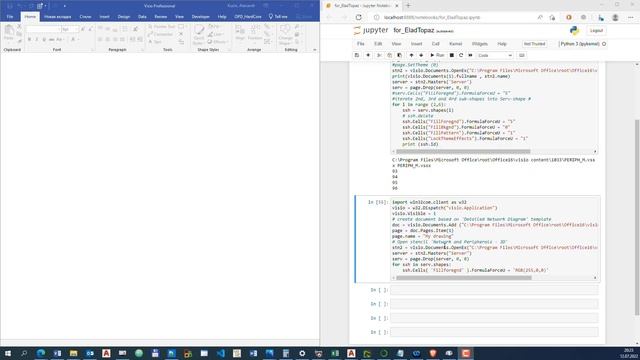
Task: Select the Pointer Tool in Visio
Action: pos(162,27)
